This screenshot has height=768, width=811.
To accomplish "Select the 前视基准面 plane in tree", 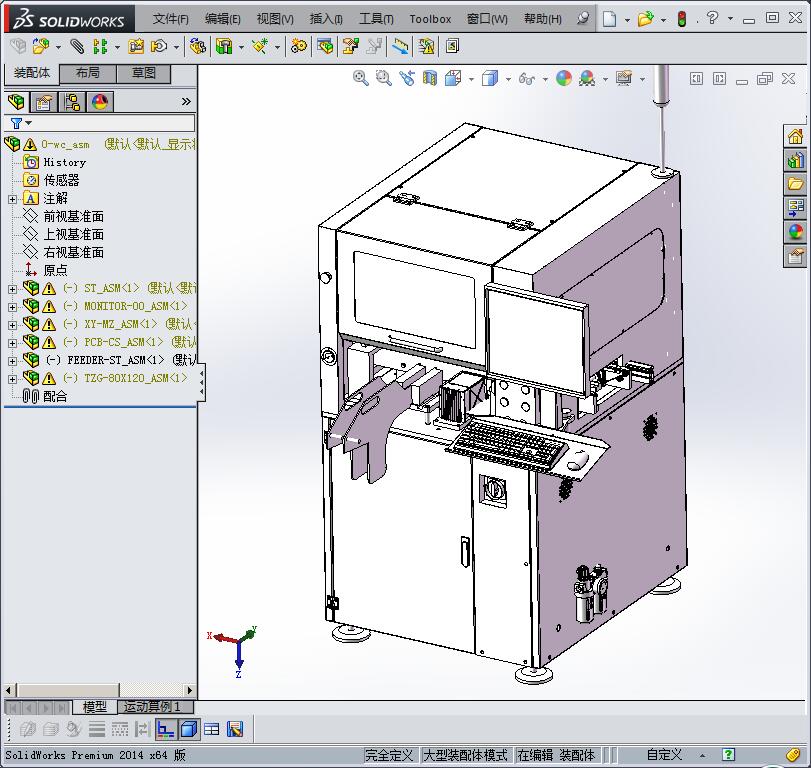I will click(73, 217).
